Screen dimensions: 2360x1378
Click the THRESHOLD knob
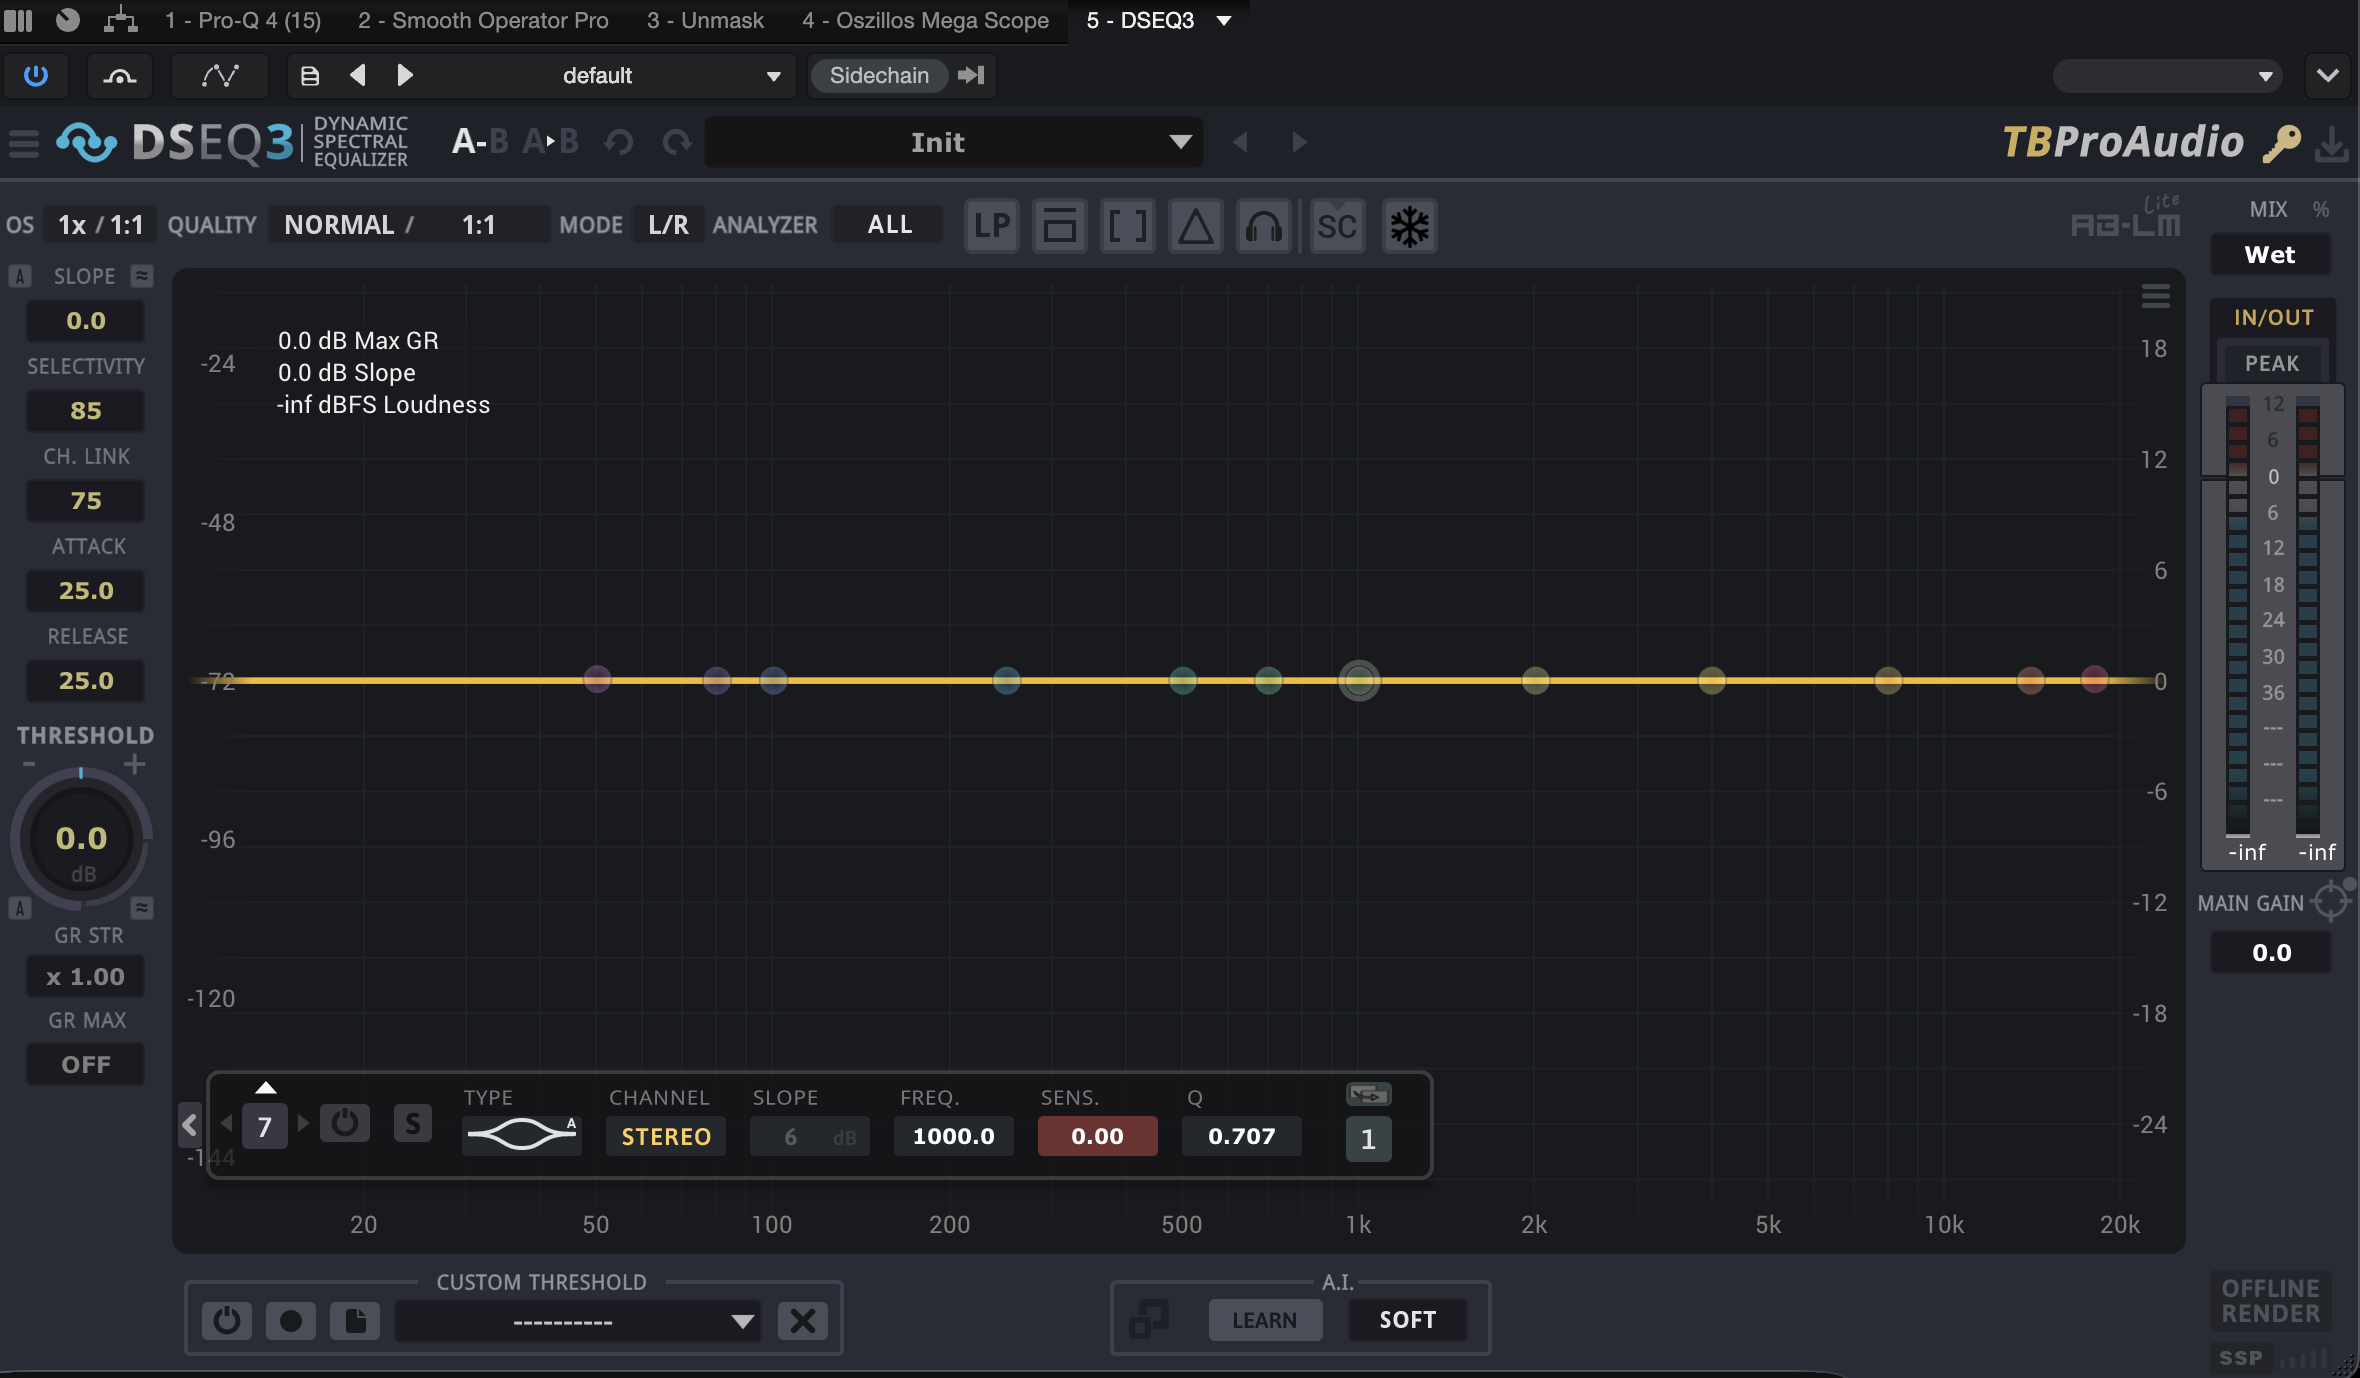[x=81, y=840]
